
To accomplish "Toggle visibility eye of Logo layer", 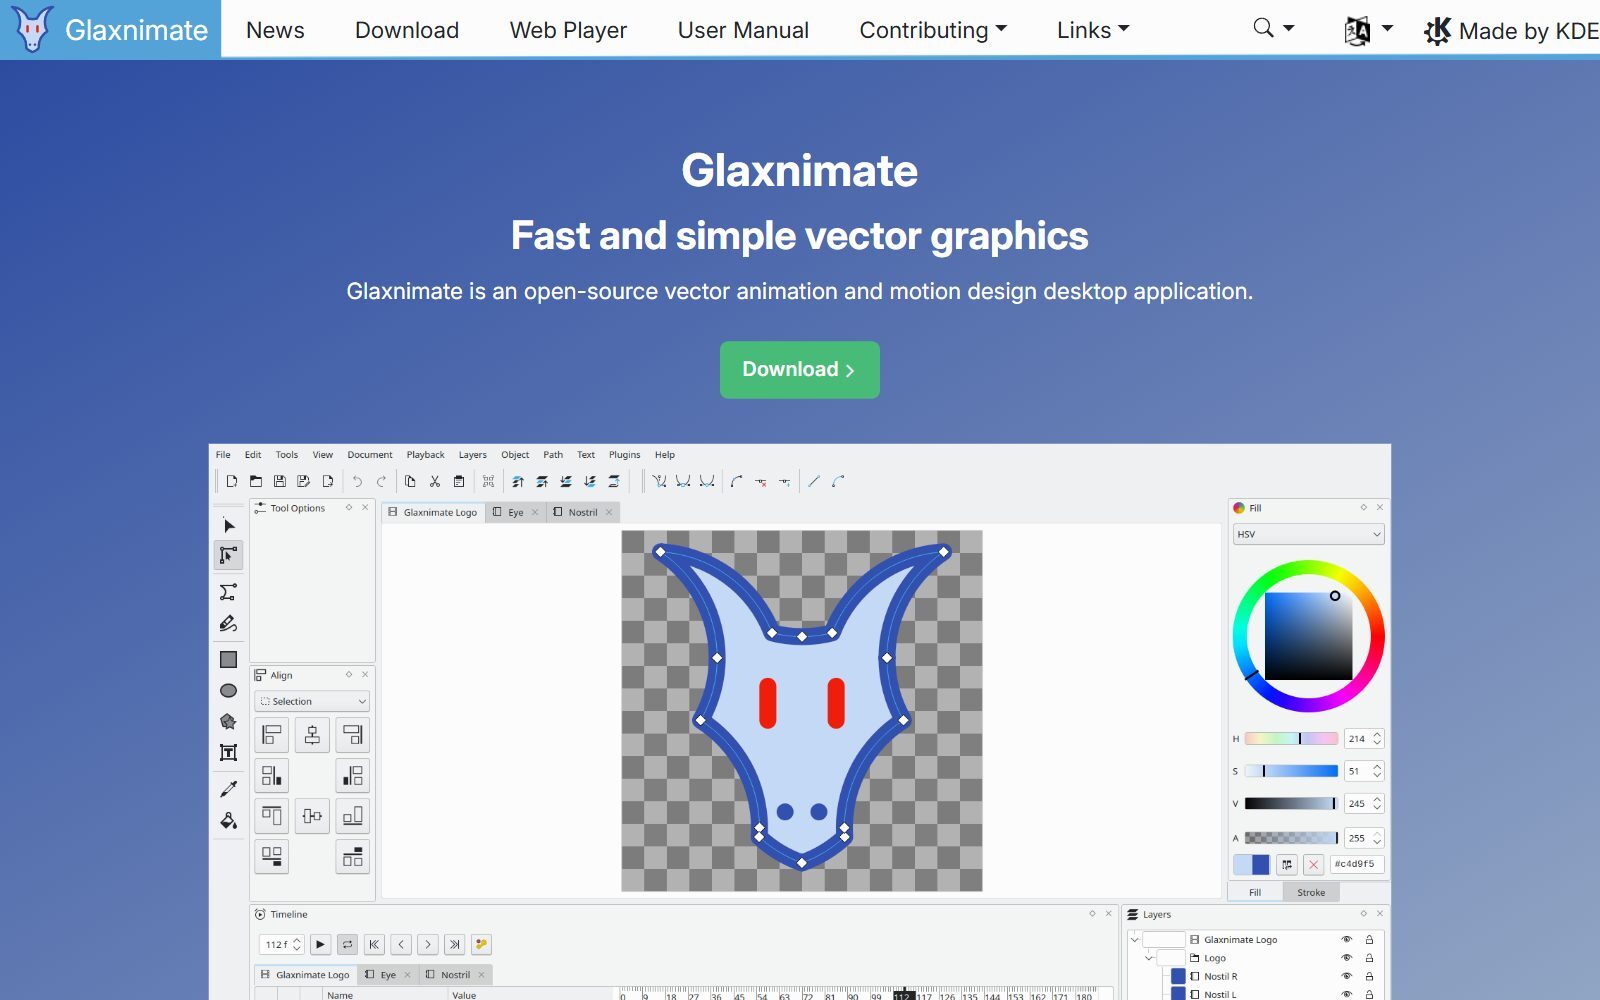I will pos(1346,958).
